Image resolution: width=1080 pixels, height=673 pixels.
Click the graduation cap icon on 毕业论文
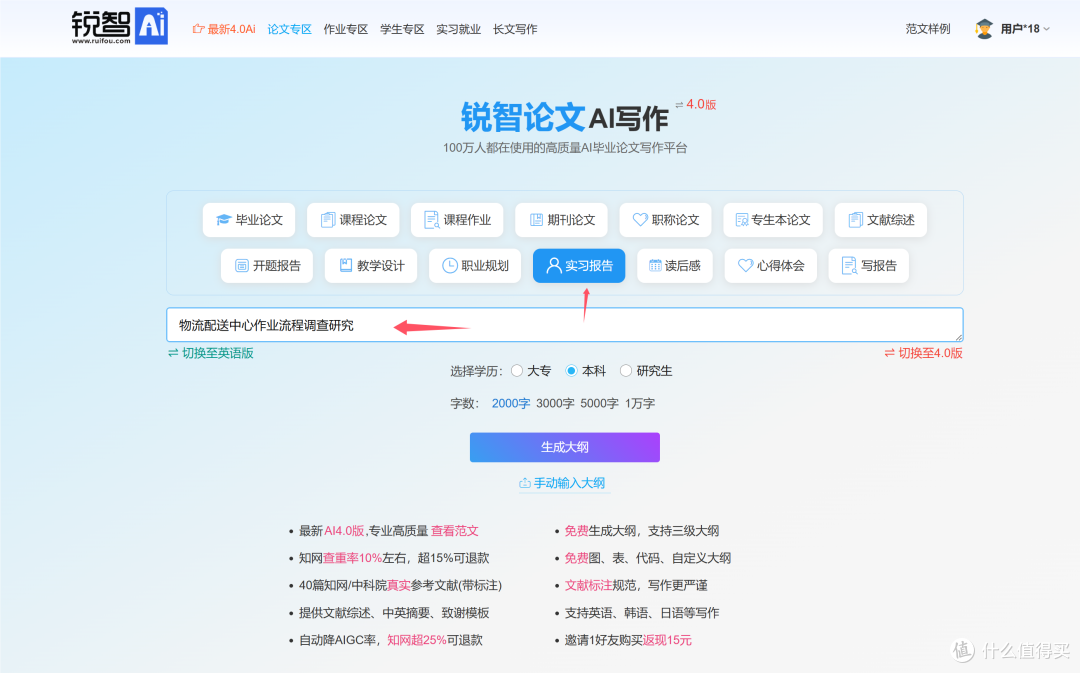[223, 220]
